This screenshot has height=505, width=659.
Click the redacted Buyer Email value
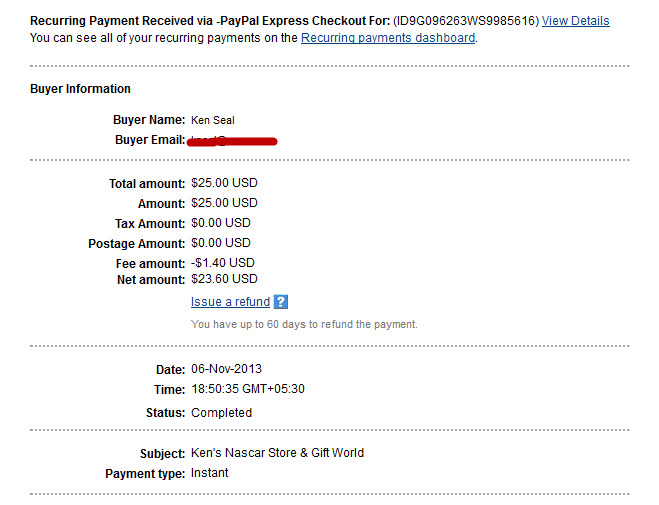pyautogui.click(x=232, y=141)
